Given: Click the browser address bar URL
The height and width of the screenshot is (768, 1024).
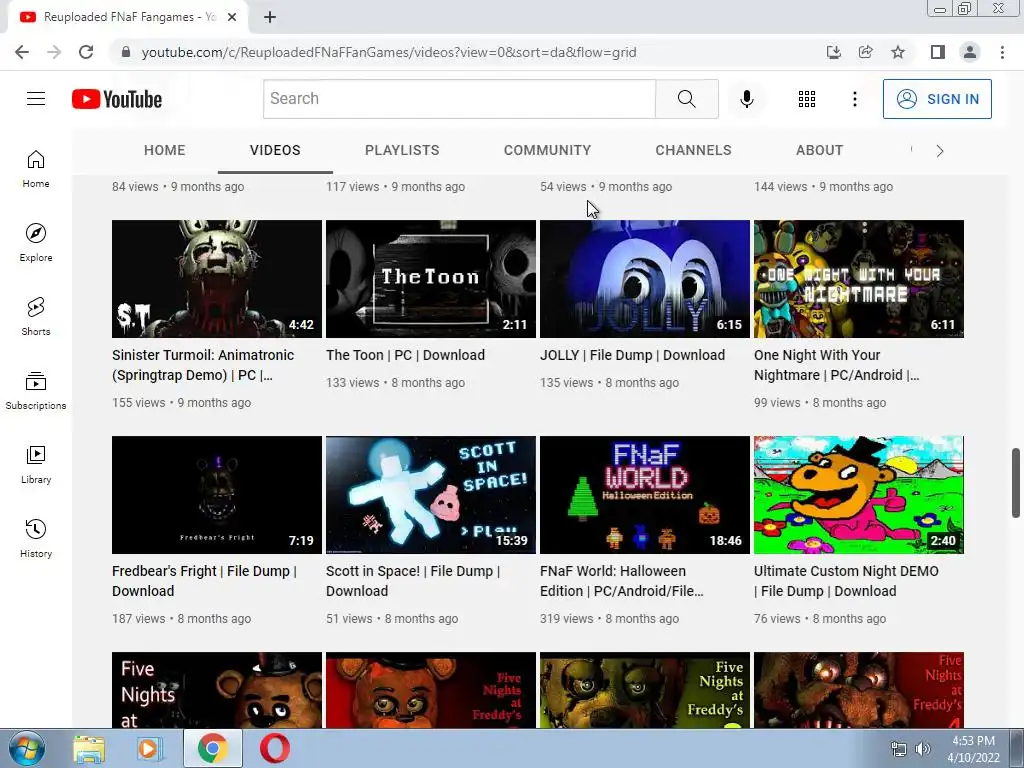Looking at the screenshot, I should [x=389, y=52].
